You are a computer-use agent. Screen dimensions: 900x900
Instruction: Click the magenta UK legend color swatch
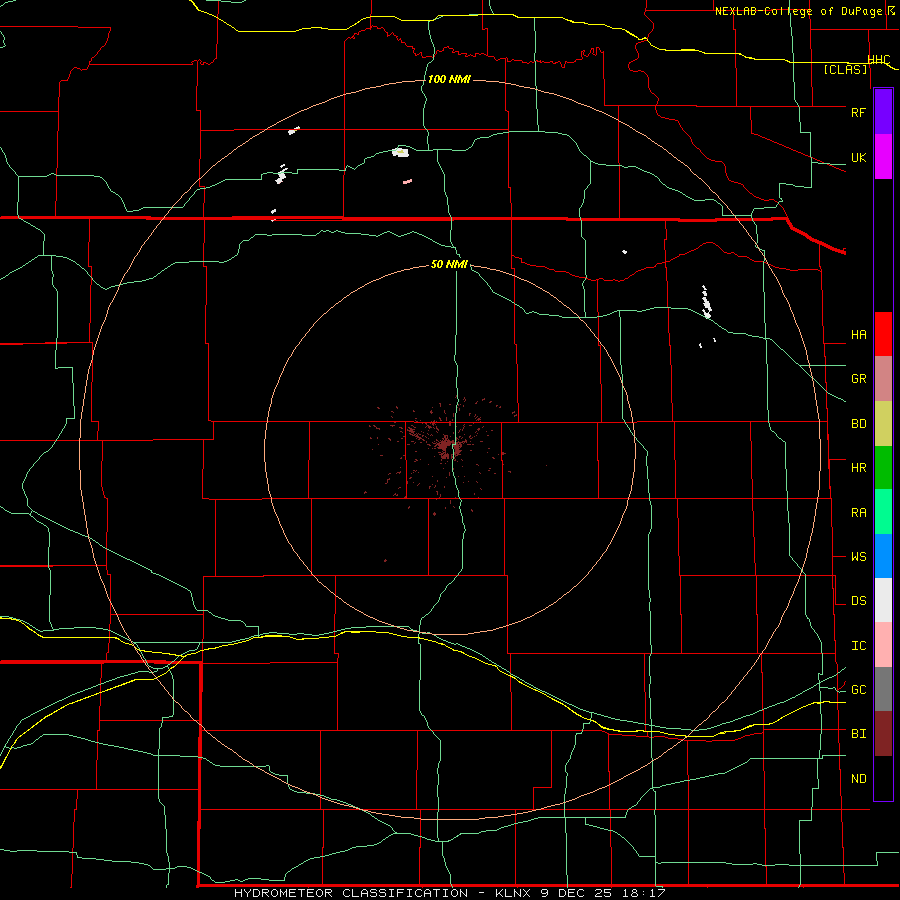point(883,157)
